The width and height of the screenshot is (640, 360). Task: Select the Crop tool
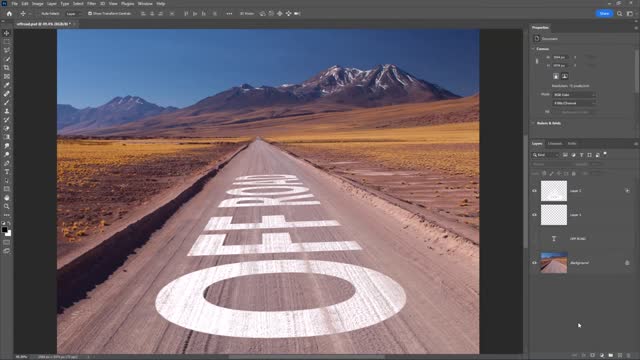[x=7, y=68]
